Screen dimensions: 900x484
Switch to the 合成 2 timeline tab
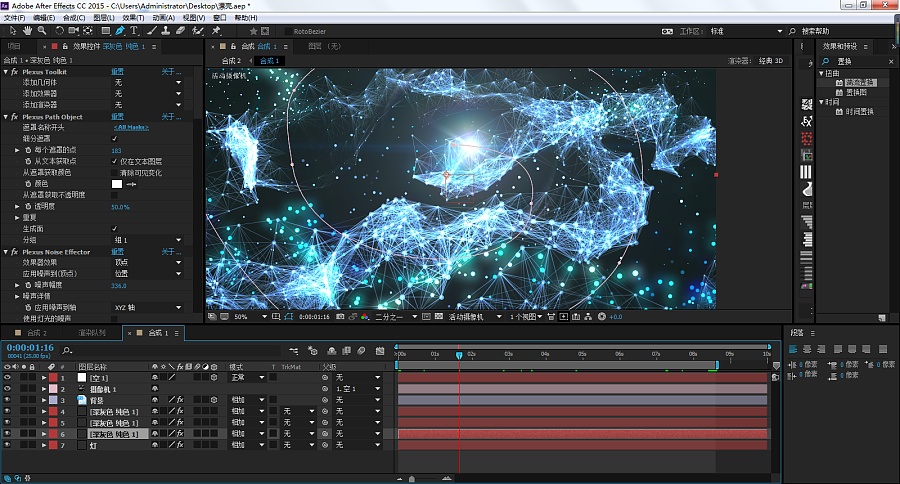36,333
